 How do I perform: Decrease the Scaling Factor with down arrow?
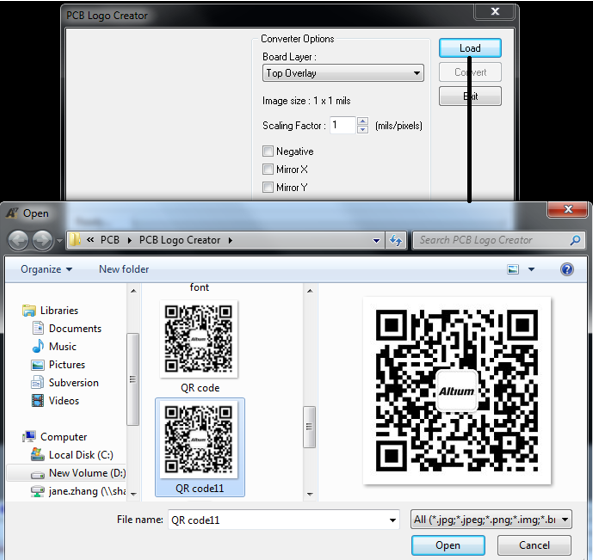pos(362,129)
